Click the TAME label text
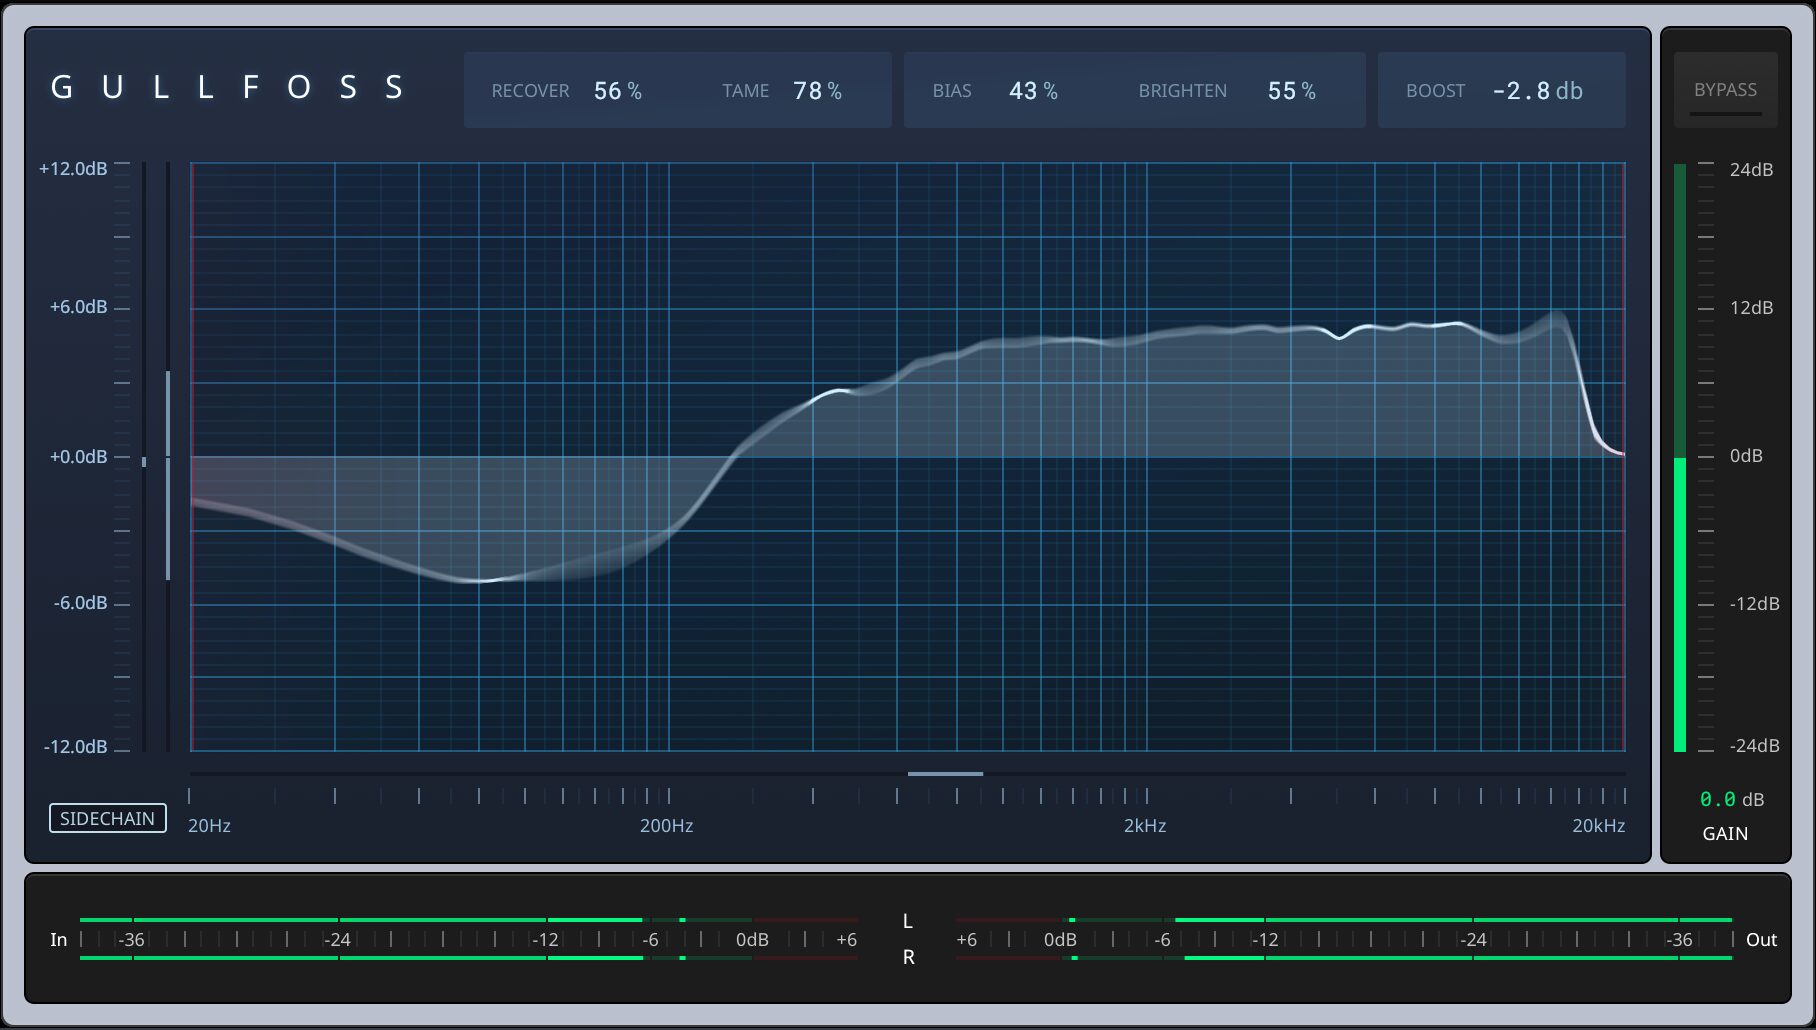Screen dimensions: 1816x1030 [746, 91]
